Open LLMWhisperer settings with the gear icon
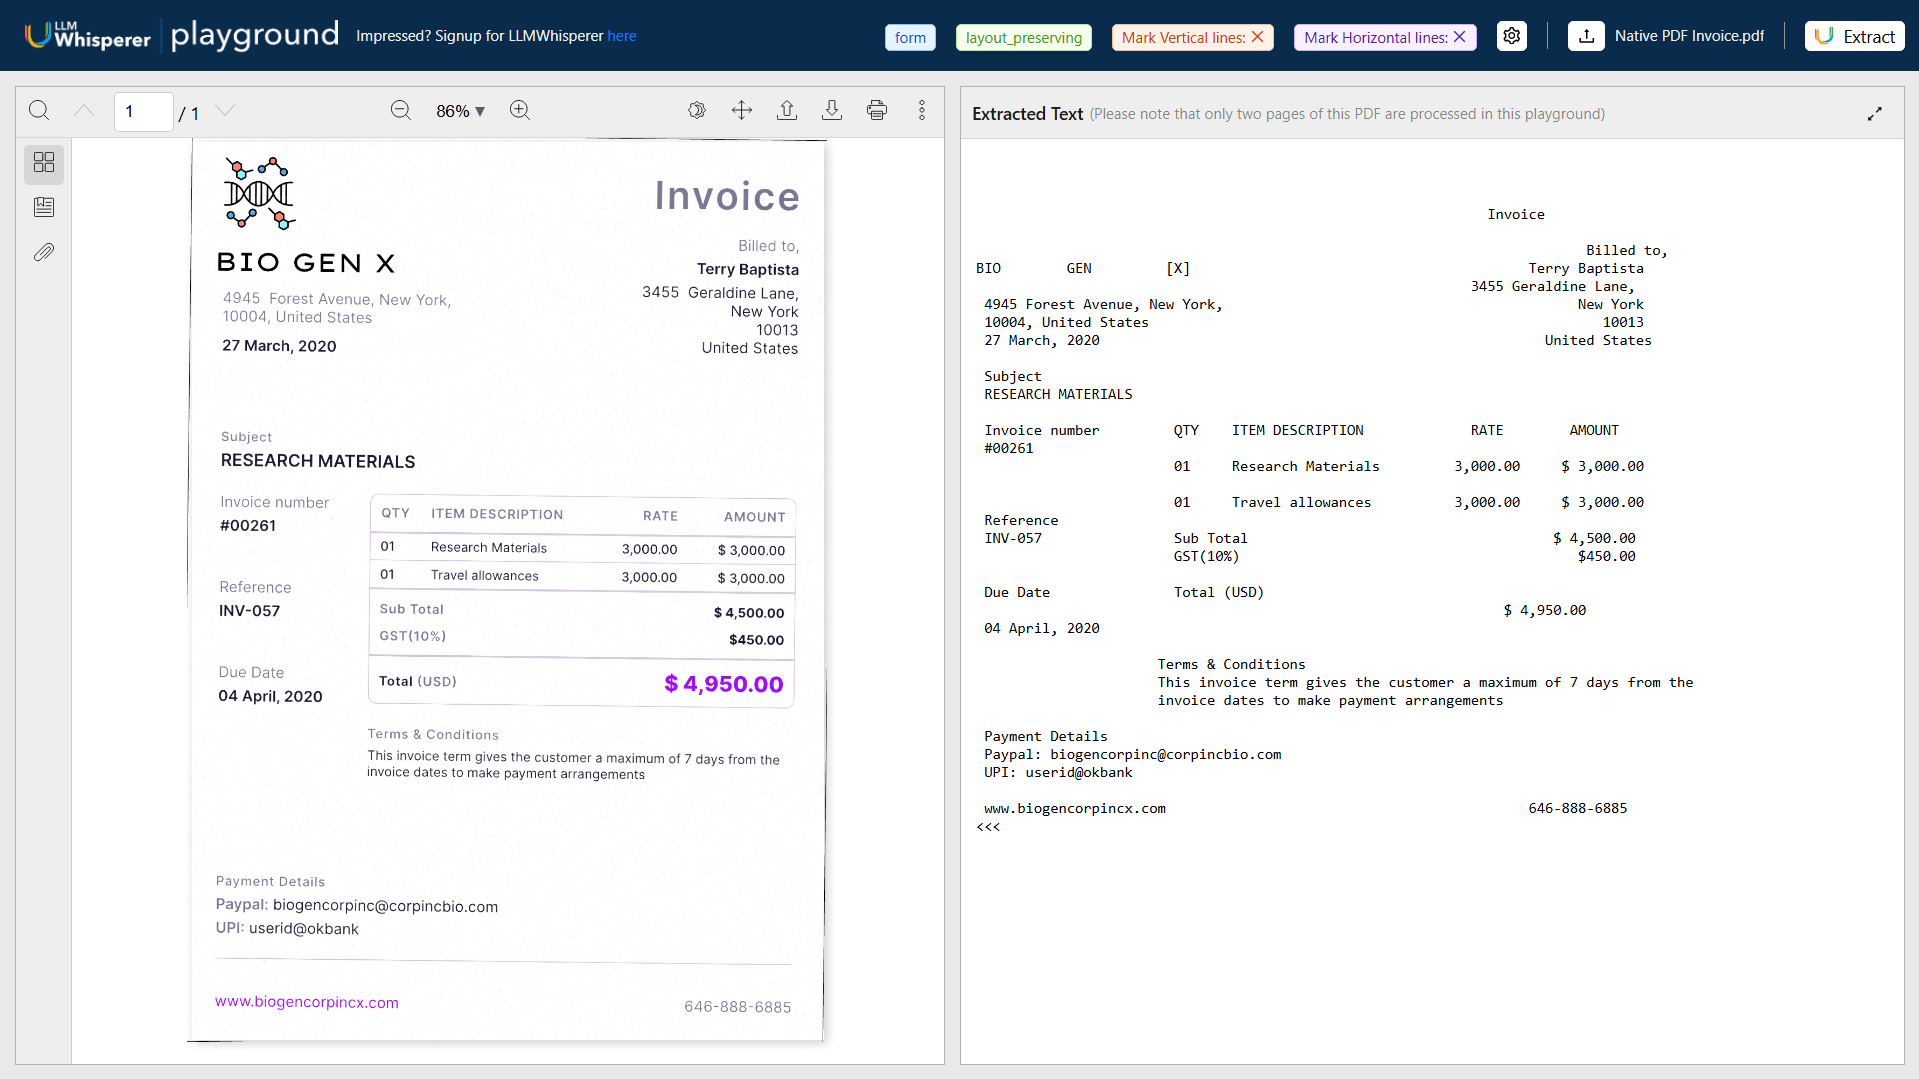1919x1079 pixels. [1510, 36]
